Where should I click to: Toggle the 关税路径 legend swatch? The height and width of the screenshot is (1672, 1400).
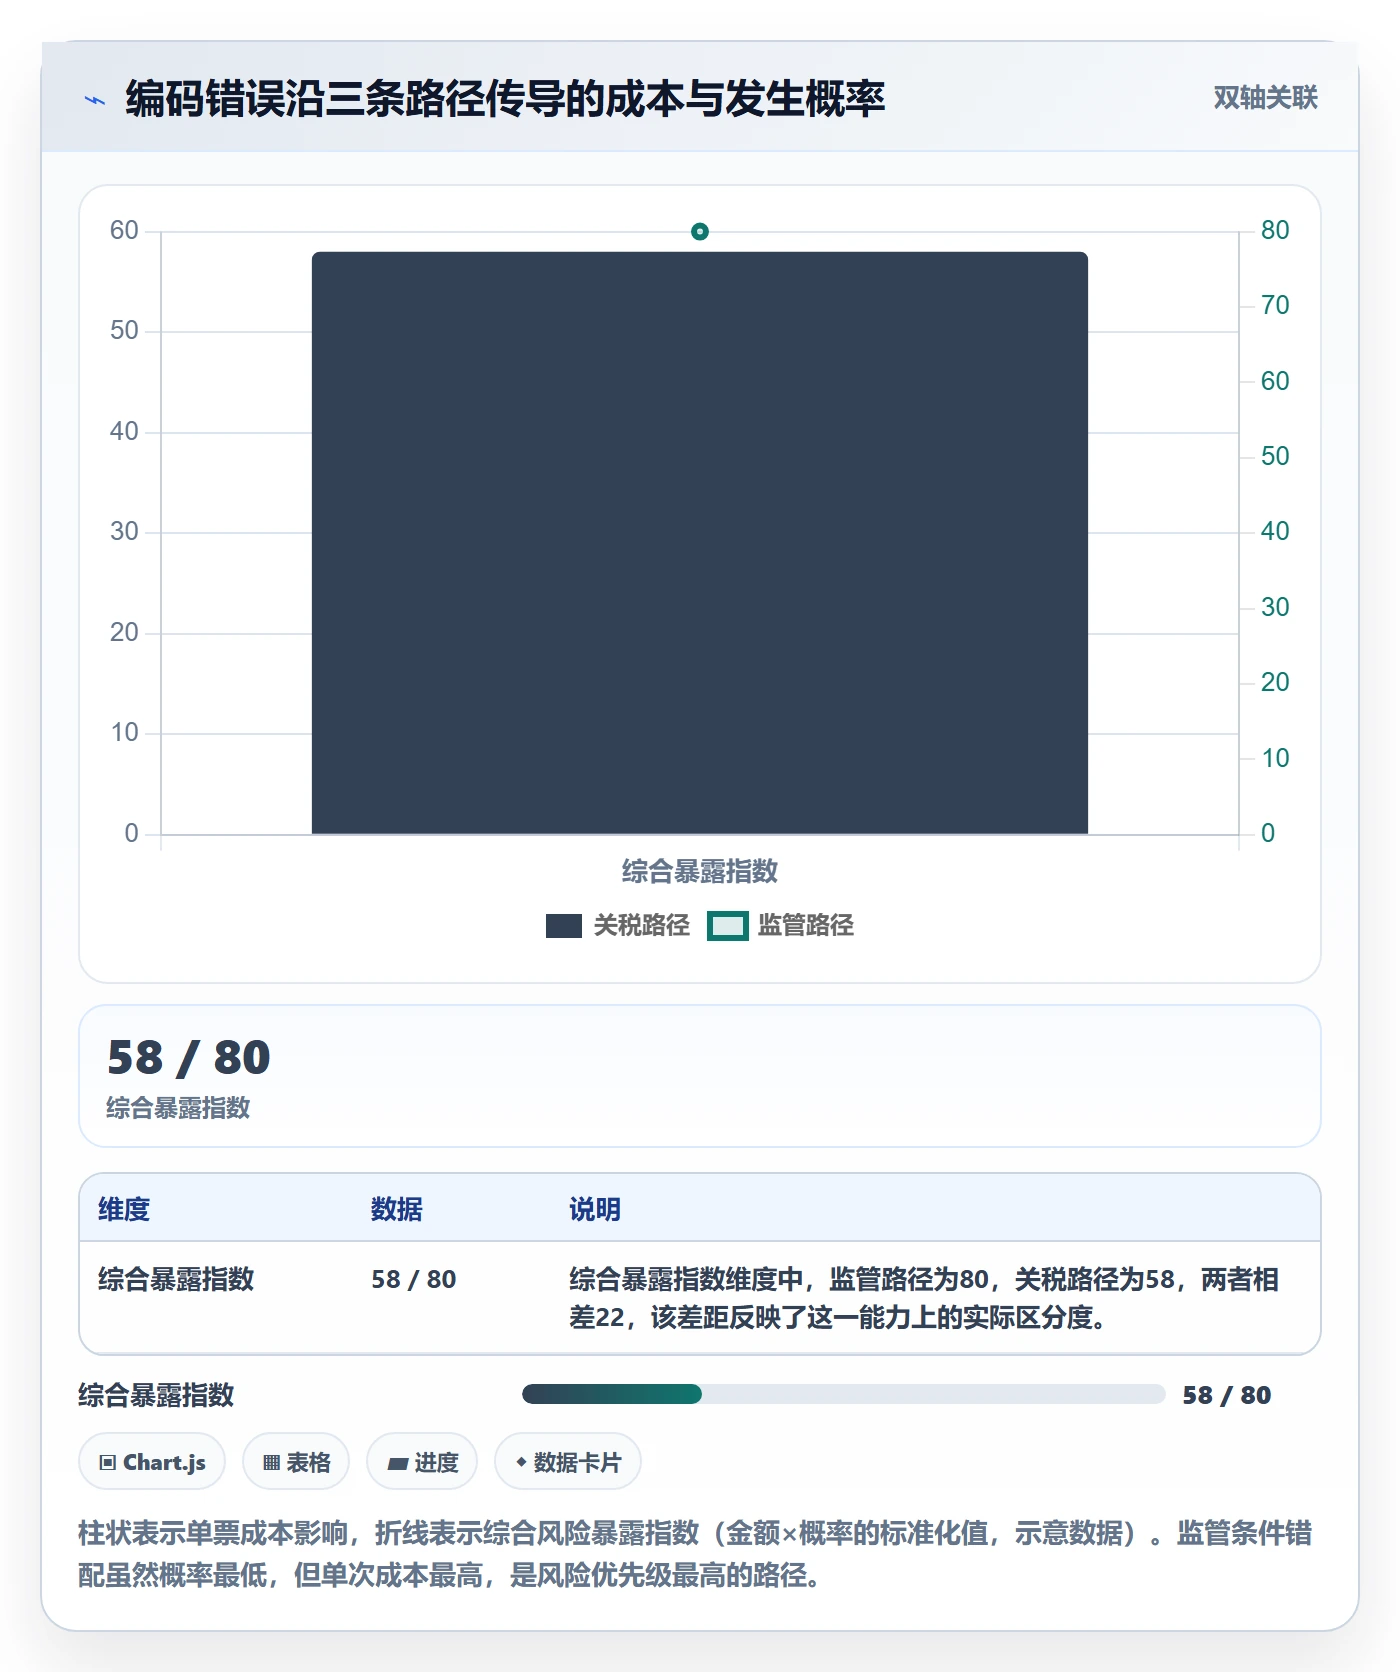point(564,926)
